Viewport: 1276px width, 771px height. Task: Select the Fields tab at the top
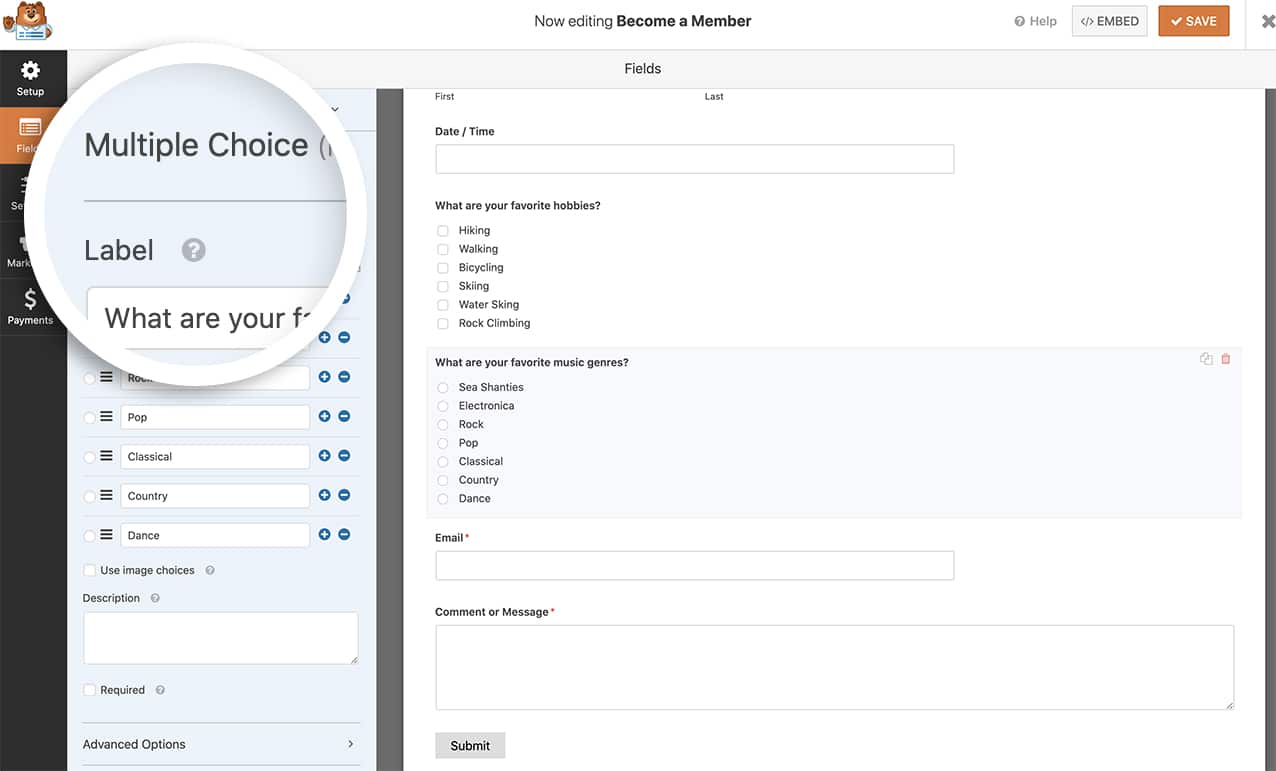point(642,68)
